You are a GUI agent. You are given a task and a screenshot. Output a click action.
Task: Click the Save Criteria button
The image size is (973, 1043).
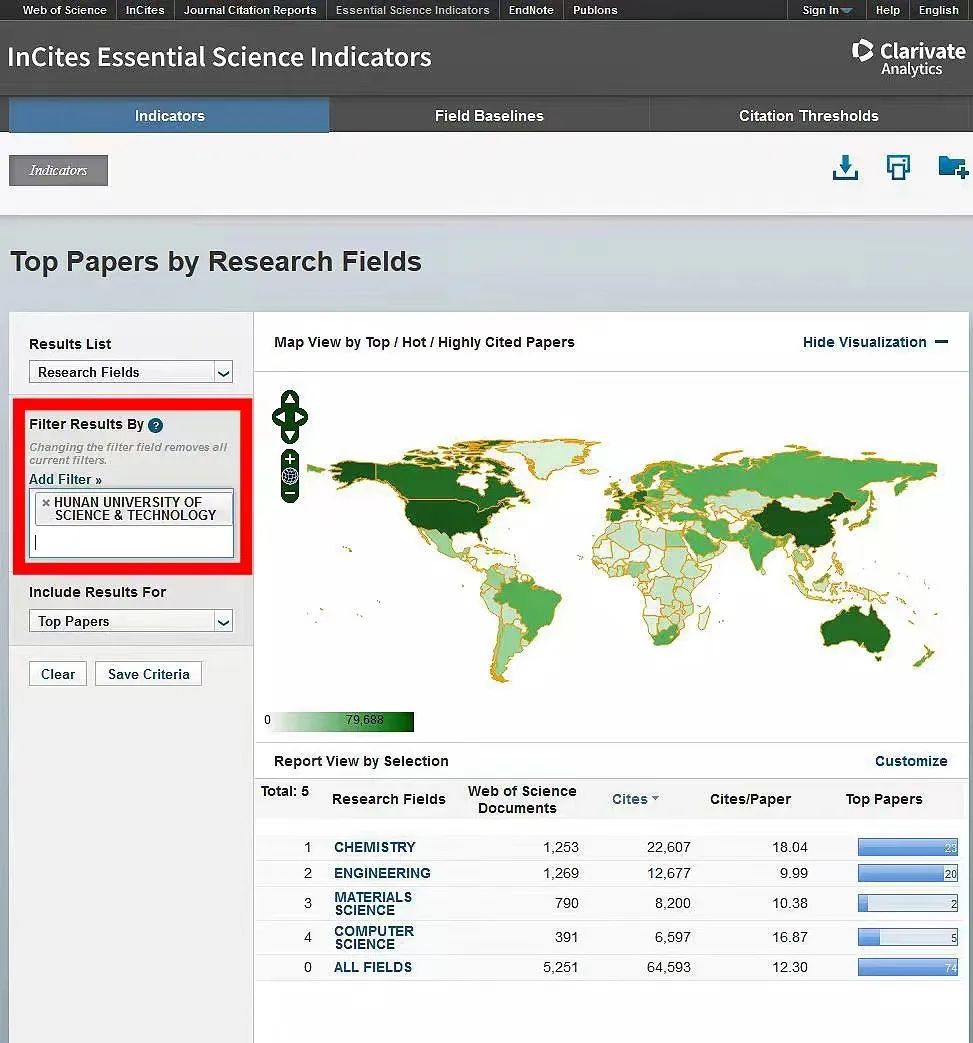(x=148, y=674)
